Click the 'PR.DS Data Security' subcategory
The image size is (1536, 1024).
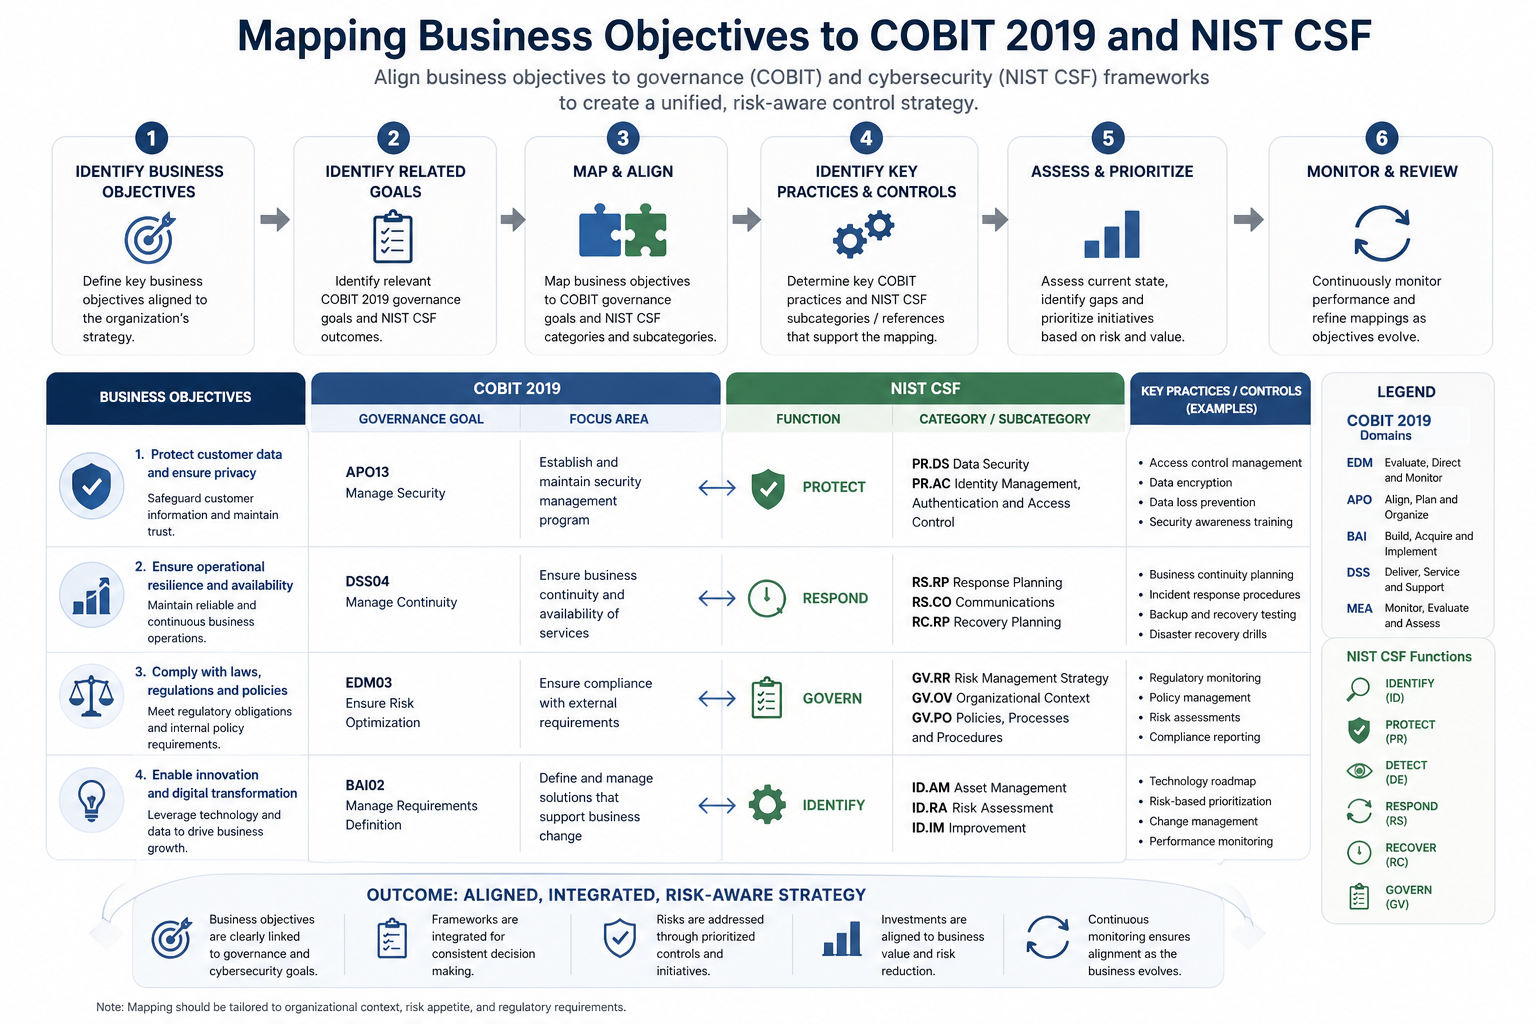970,464
